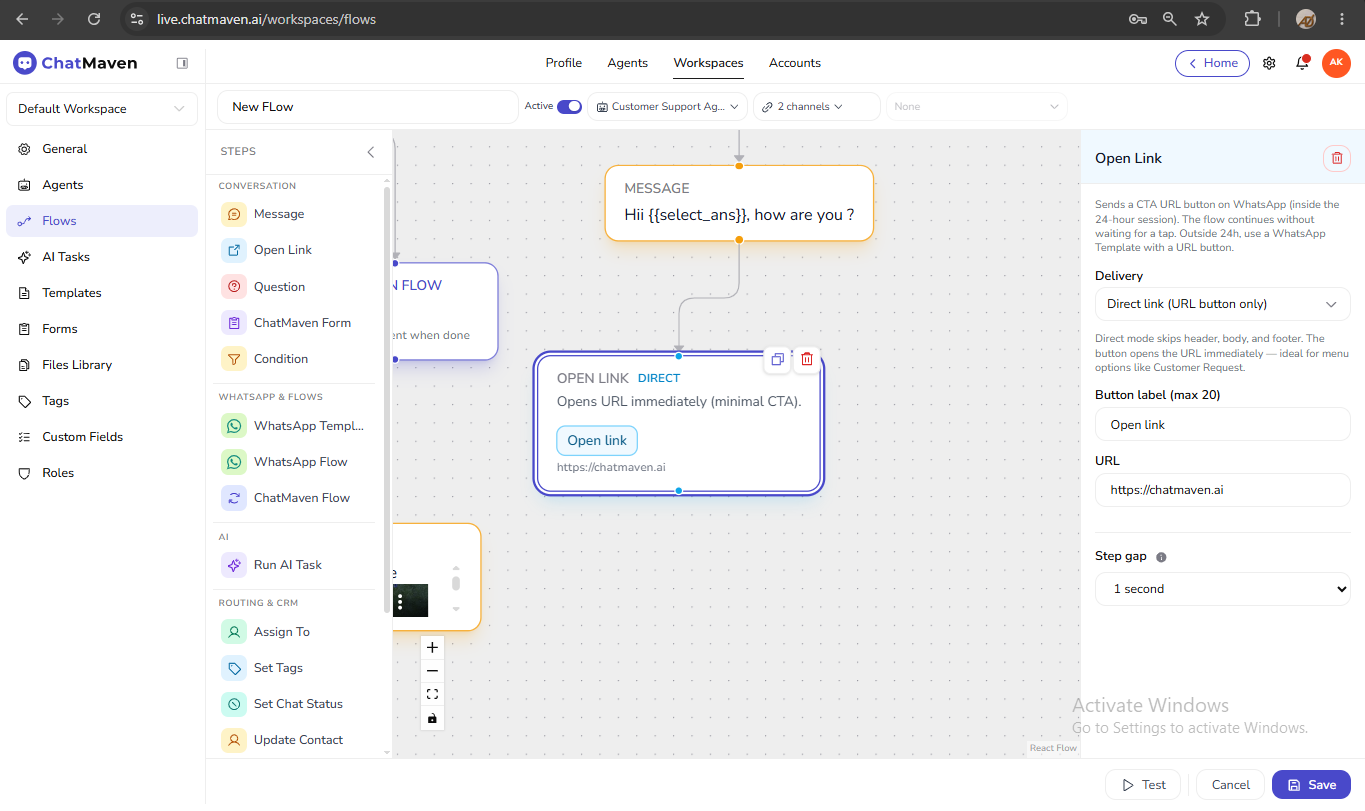The width and height of the screenshot is (1365, 811).
Task: Open Custom Fields in the sidebar
Action: pos(102,437)
